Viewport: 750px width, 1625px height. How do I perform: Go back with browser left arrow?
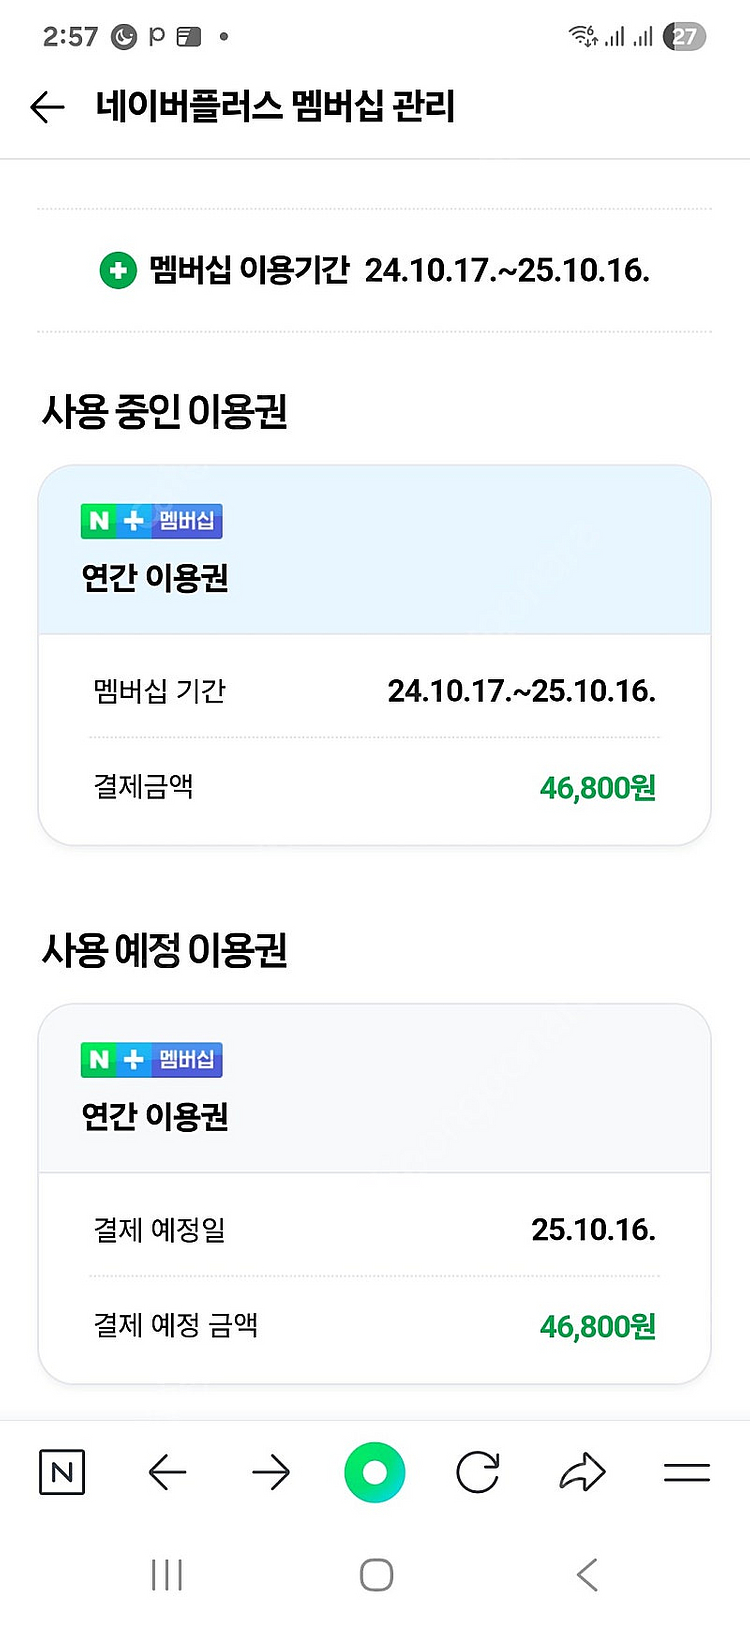pos(167,1472)
